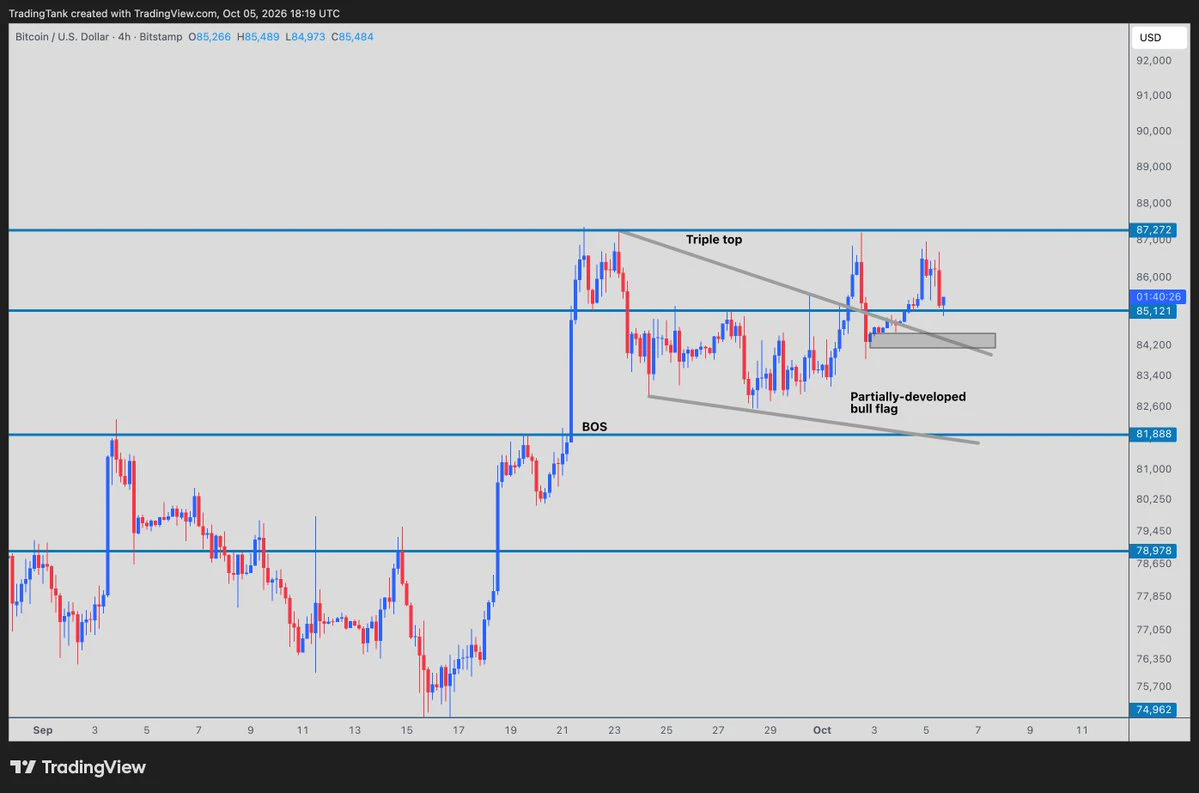Screen dimensions: 1199x793
Task: Open the USD currency selector
Action: pos(1158,37)
